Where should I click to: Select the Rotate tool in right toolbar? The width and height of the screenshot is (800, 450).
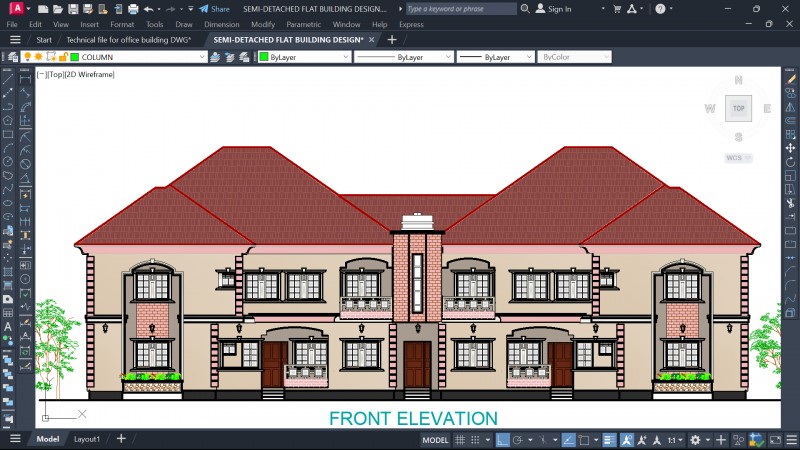[x=790, y=162]
